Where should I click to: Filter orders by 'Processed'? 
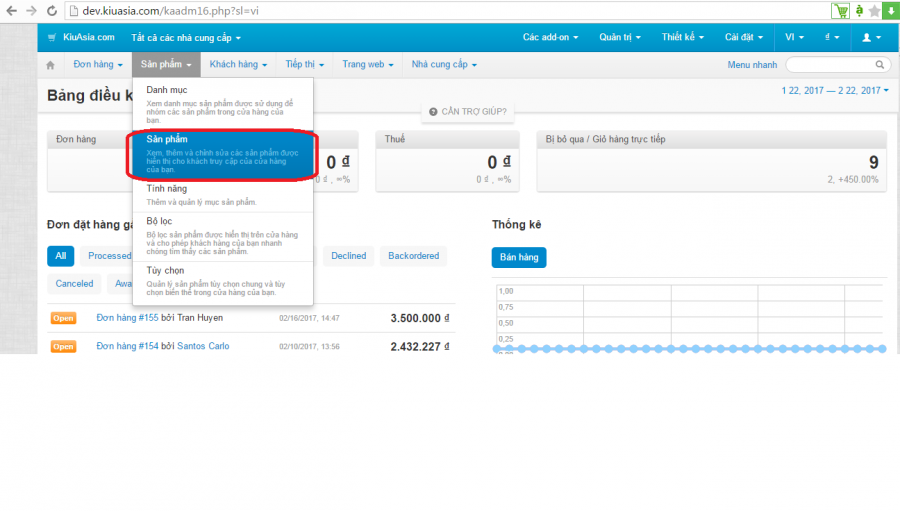(108, 256)
